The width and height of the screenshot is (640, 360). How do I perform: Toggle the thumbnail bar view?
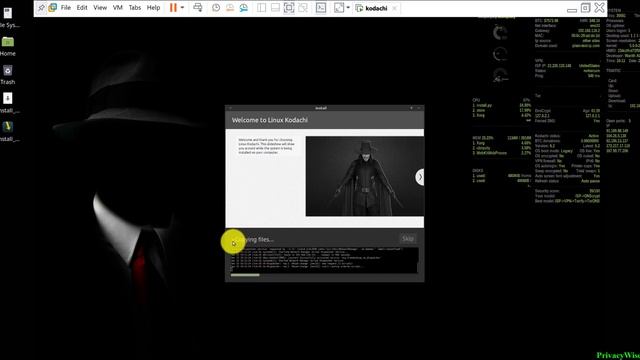pyautogui.click(x=275, y=8)
